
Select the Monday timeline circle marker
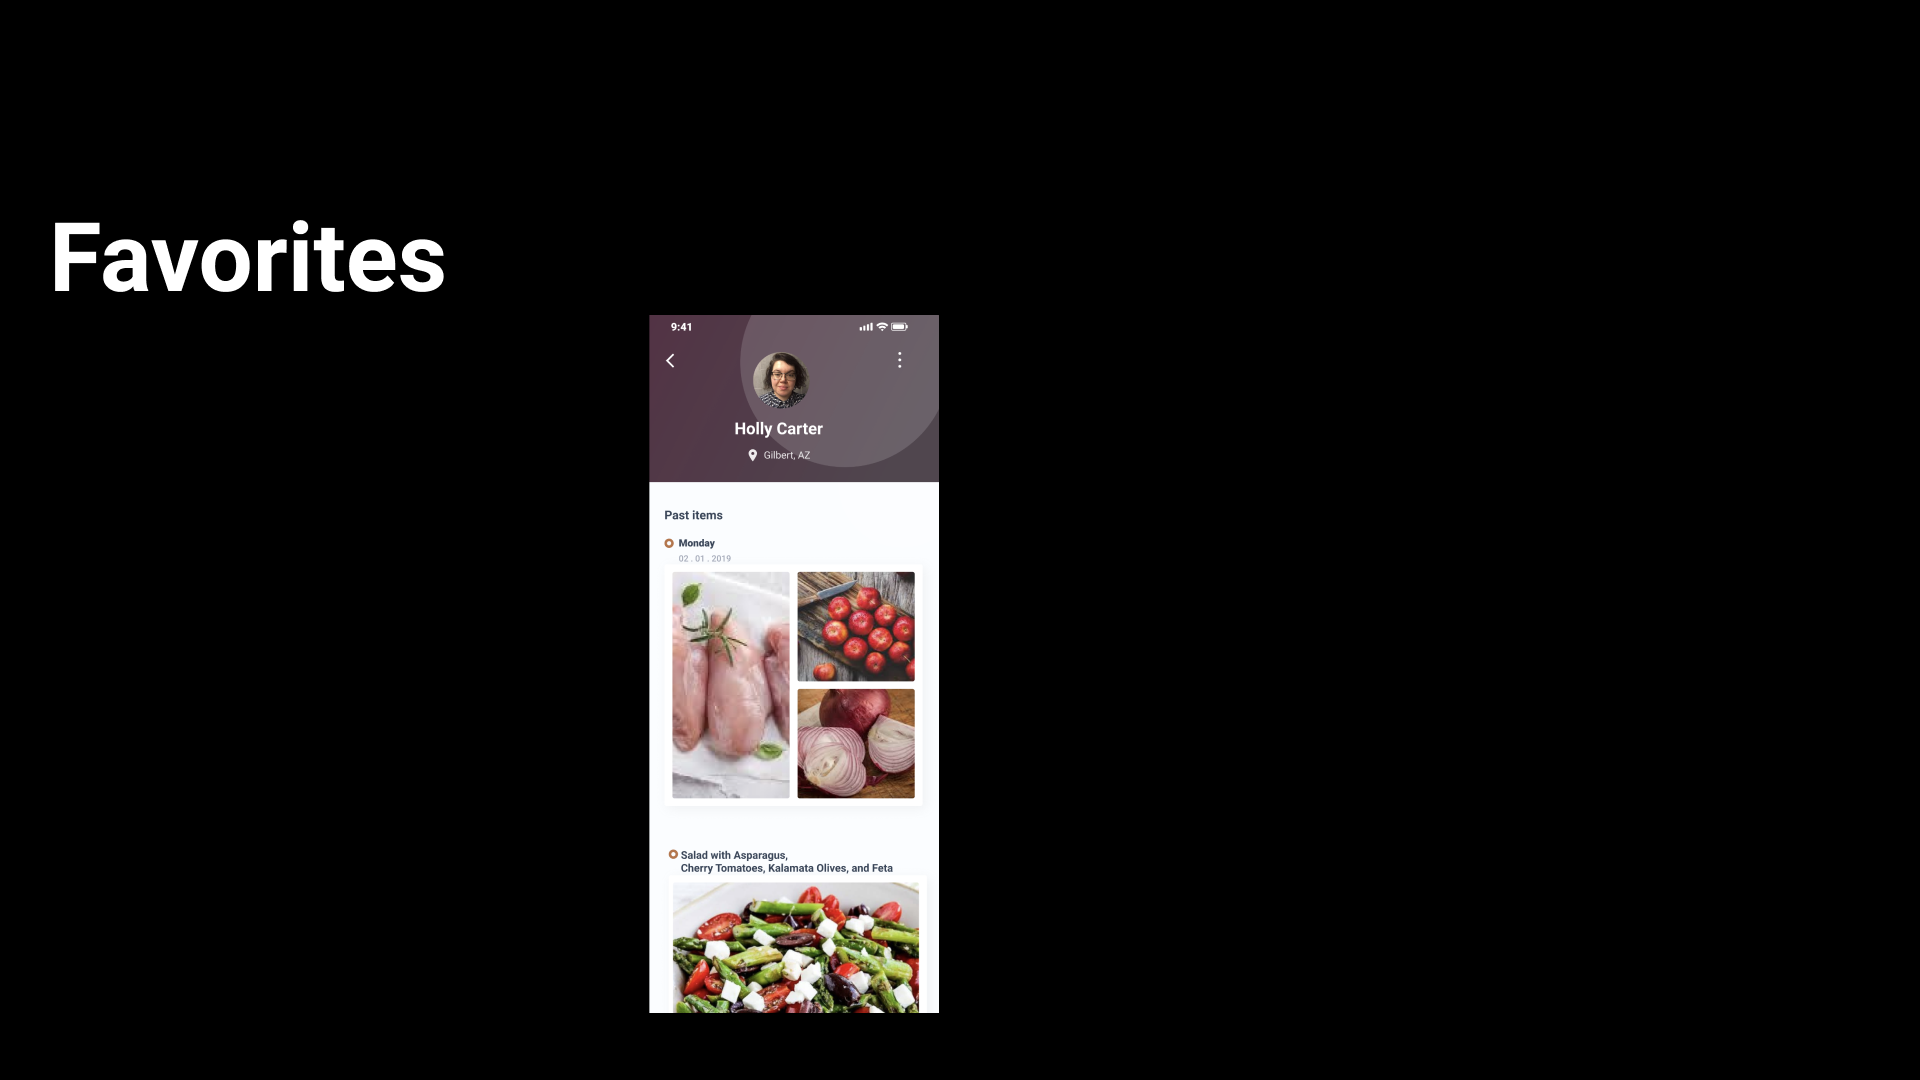(x=669, y=543)
